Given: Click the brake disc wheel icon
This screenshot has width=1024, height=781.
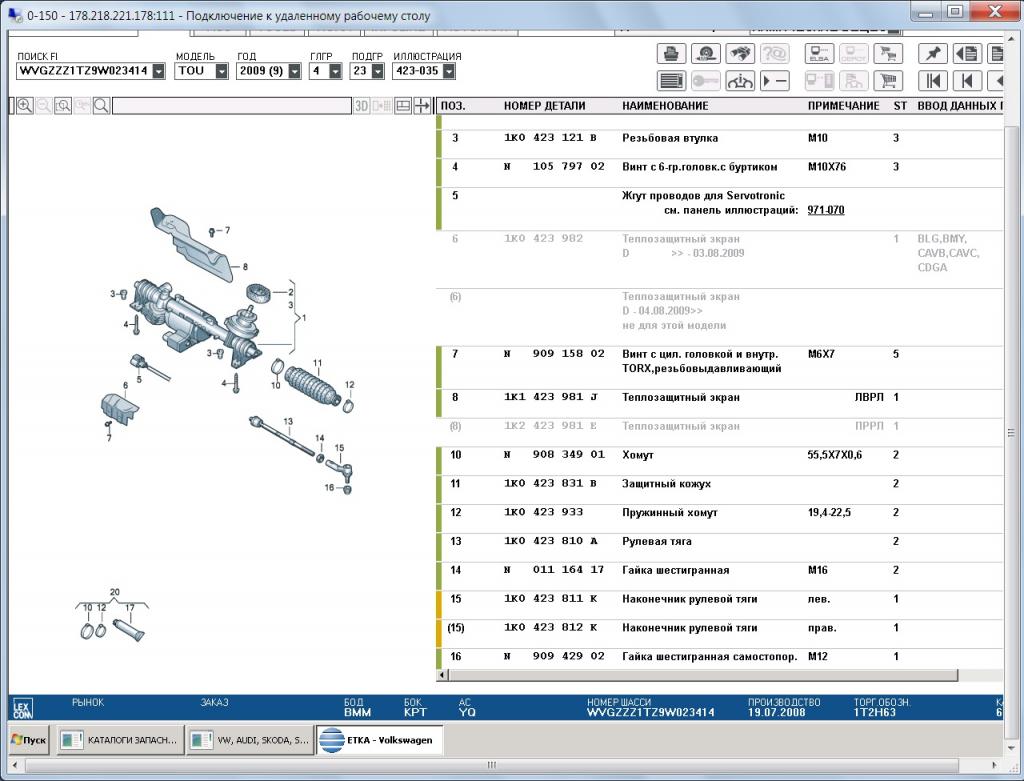Looking at the screenshot, I should pos(706,54).
